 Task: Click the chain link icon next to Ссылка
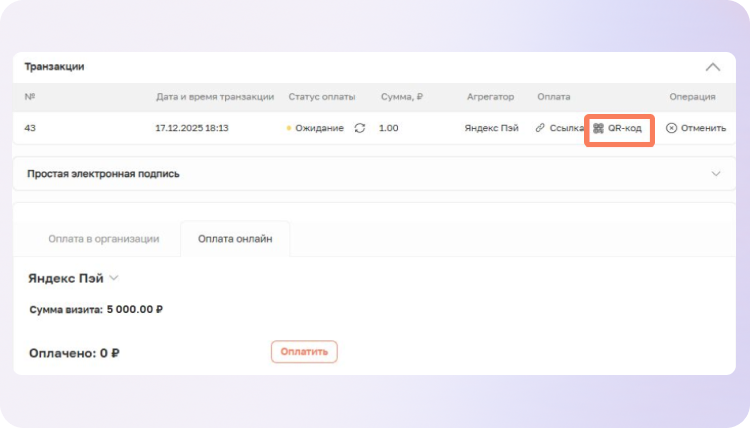pos(540,128)
